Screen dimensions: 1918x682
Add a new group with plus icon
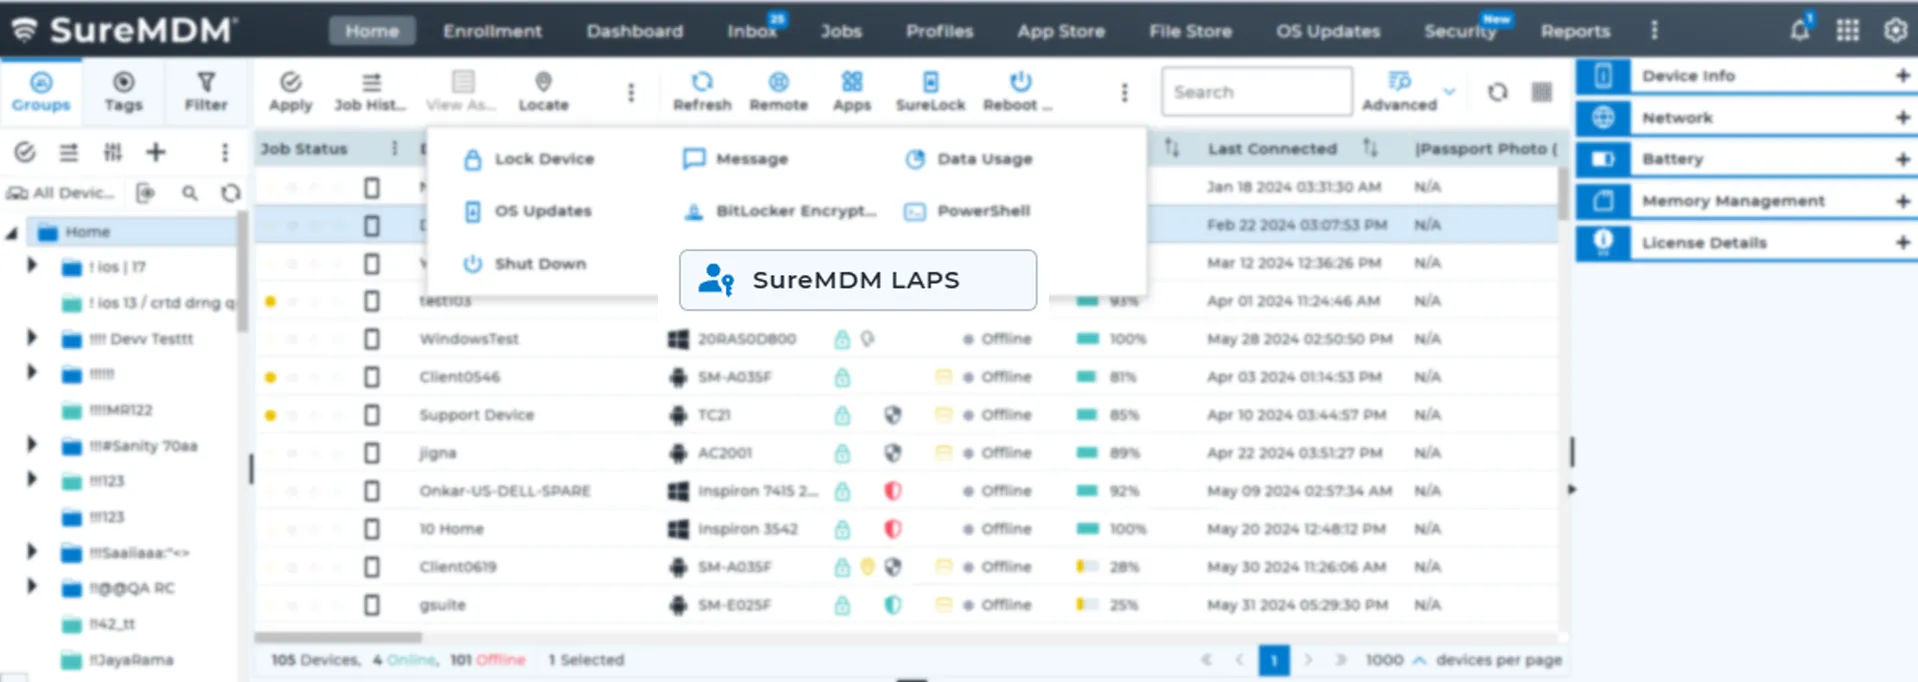(x=156, y=152)
